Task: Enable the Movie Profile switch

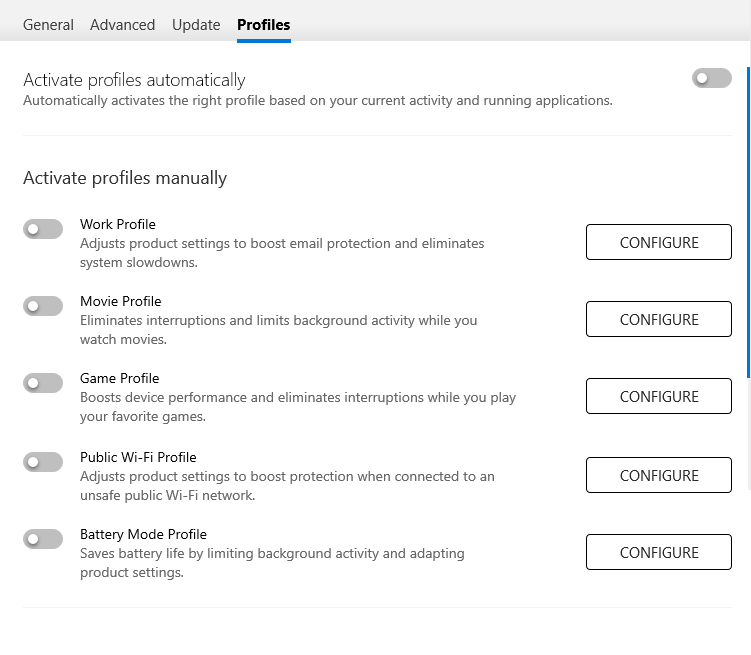Action: pyautogui.click(x=43, y=307)
